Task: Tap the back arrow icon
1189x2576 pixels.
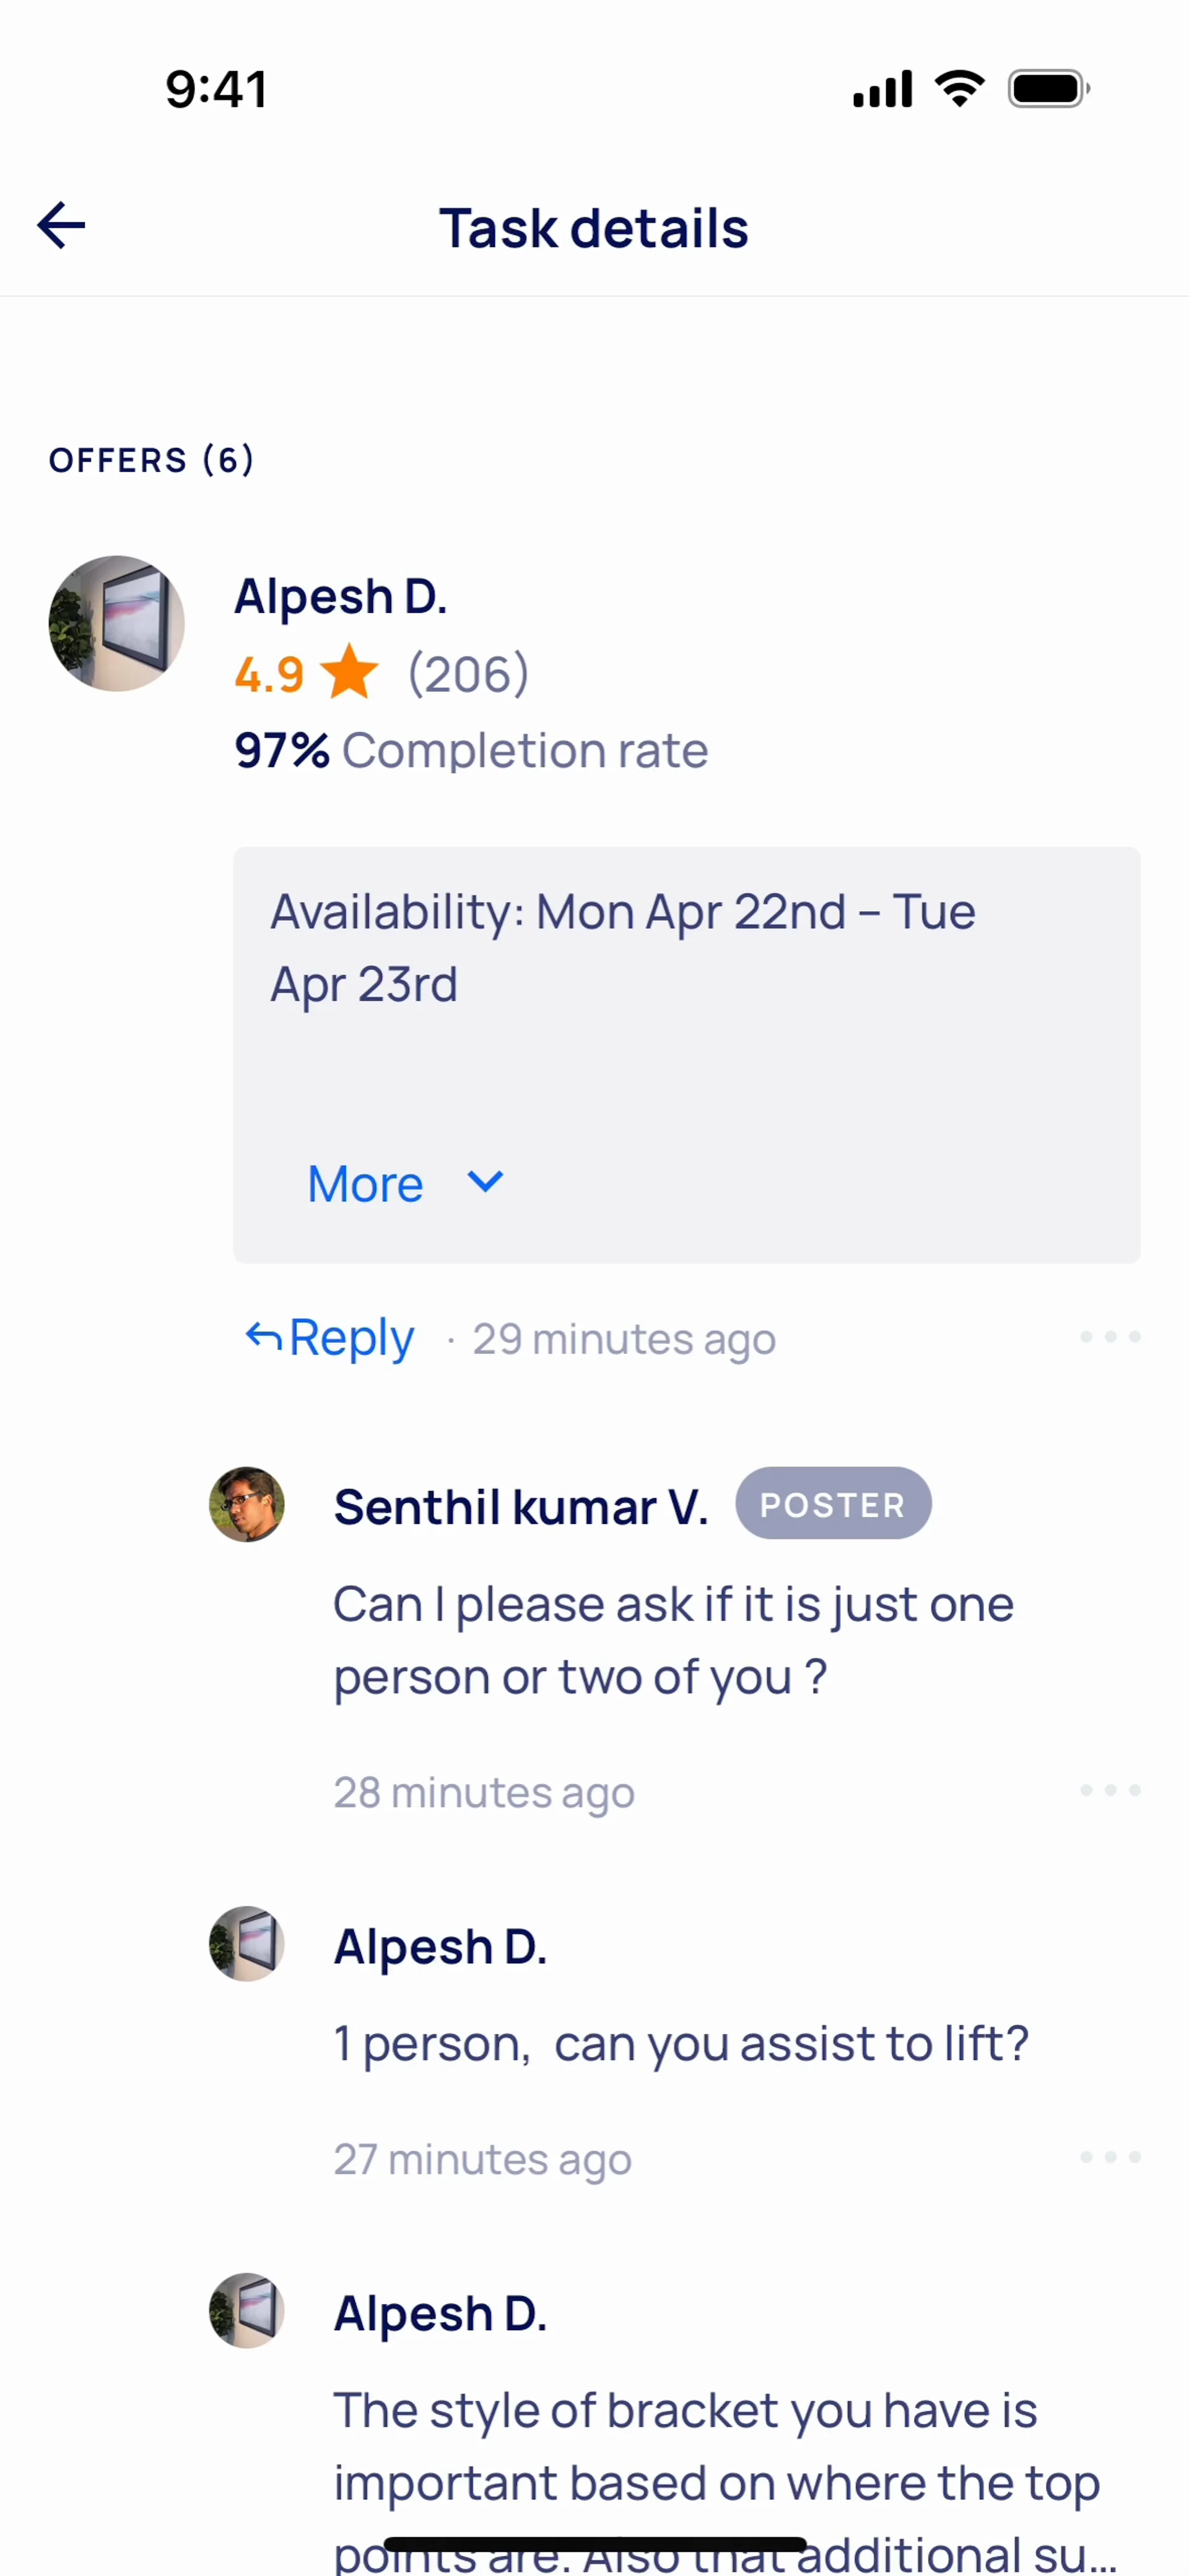Action: click(x=62, y=226)
